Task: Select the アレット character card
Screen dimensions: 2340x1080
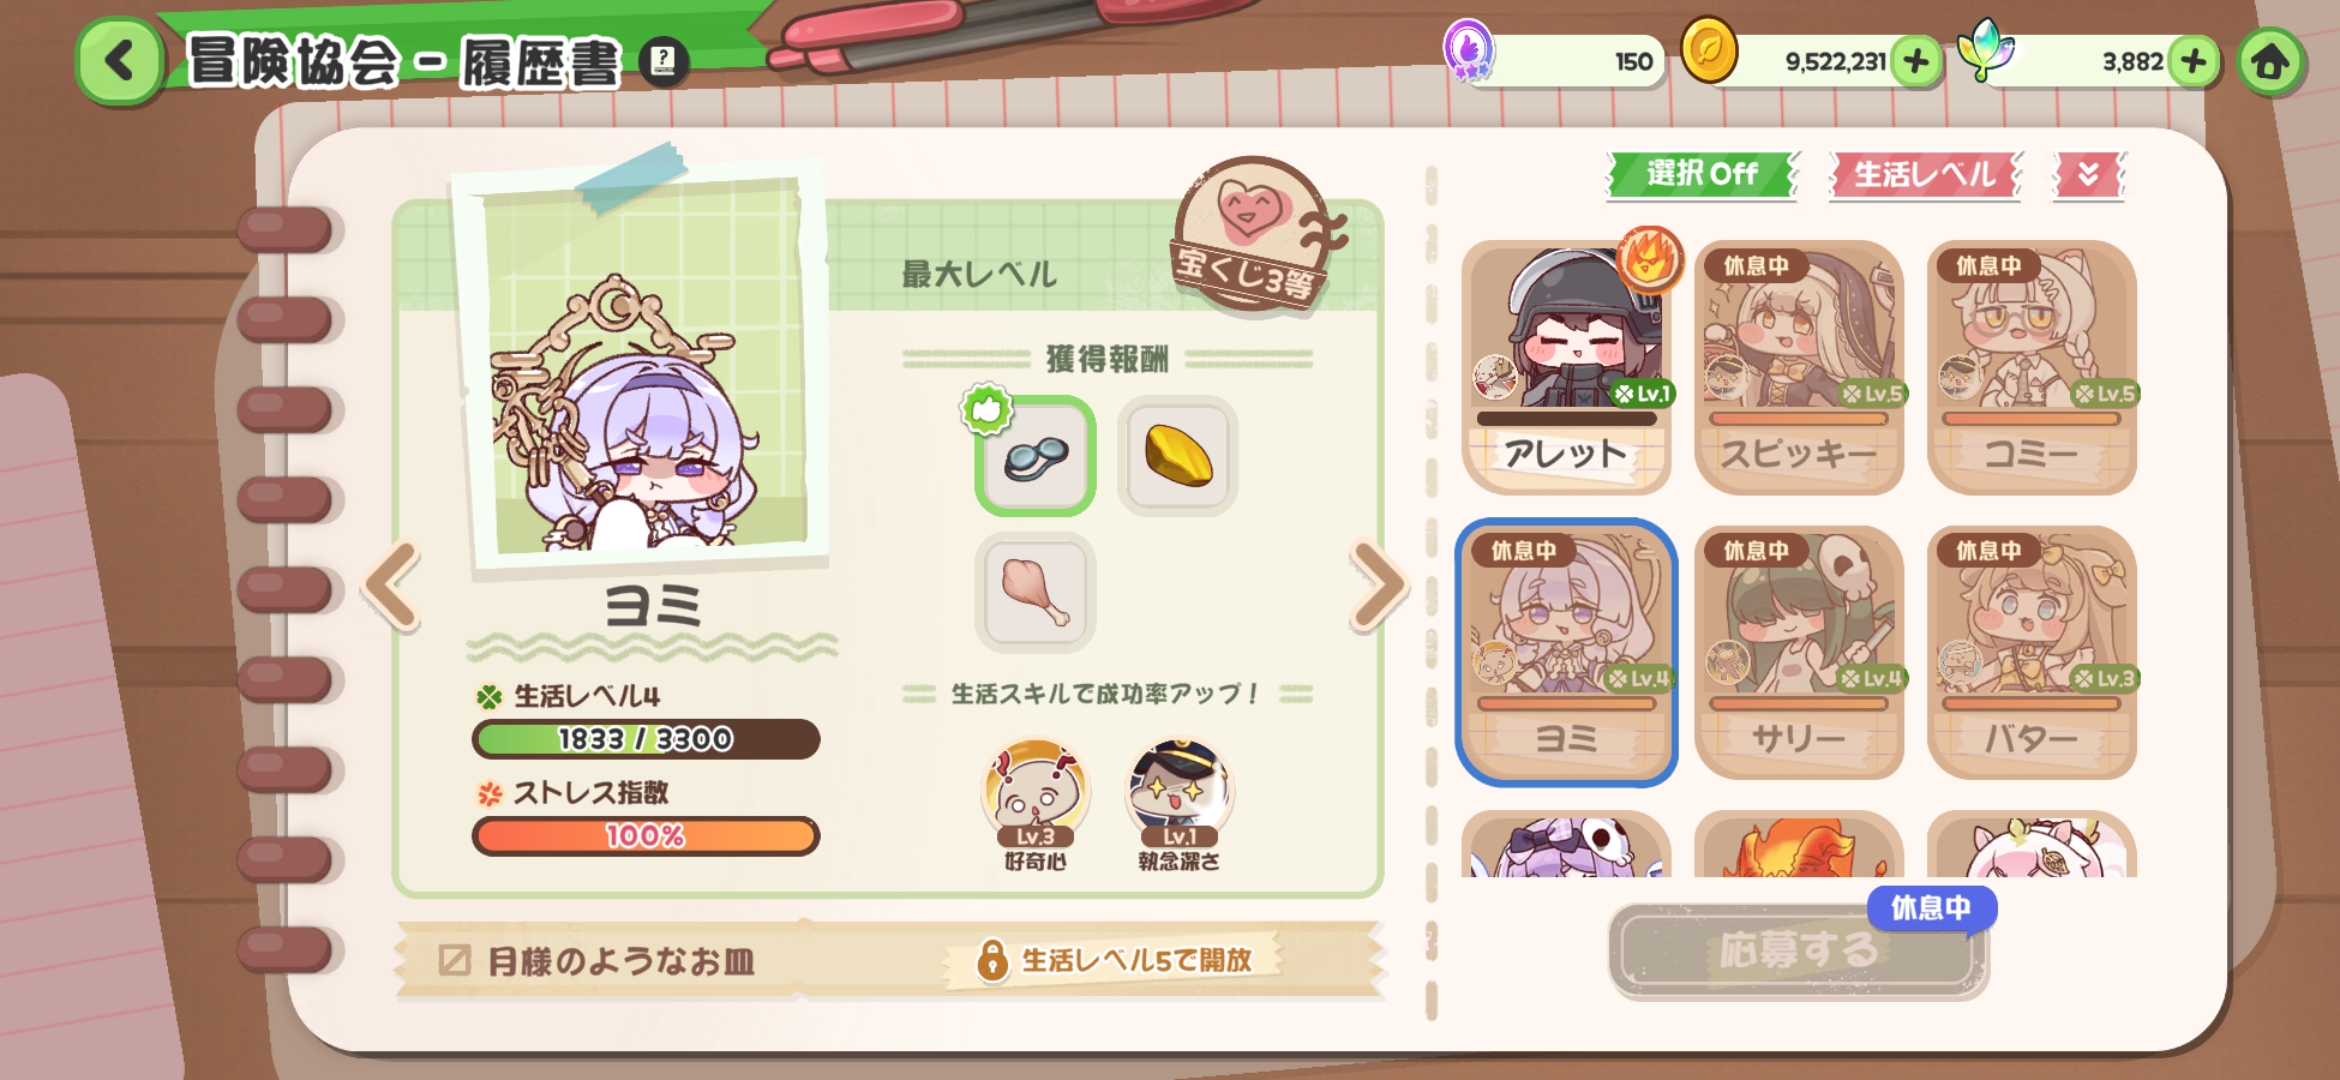Action: pos(1566,367)
